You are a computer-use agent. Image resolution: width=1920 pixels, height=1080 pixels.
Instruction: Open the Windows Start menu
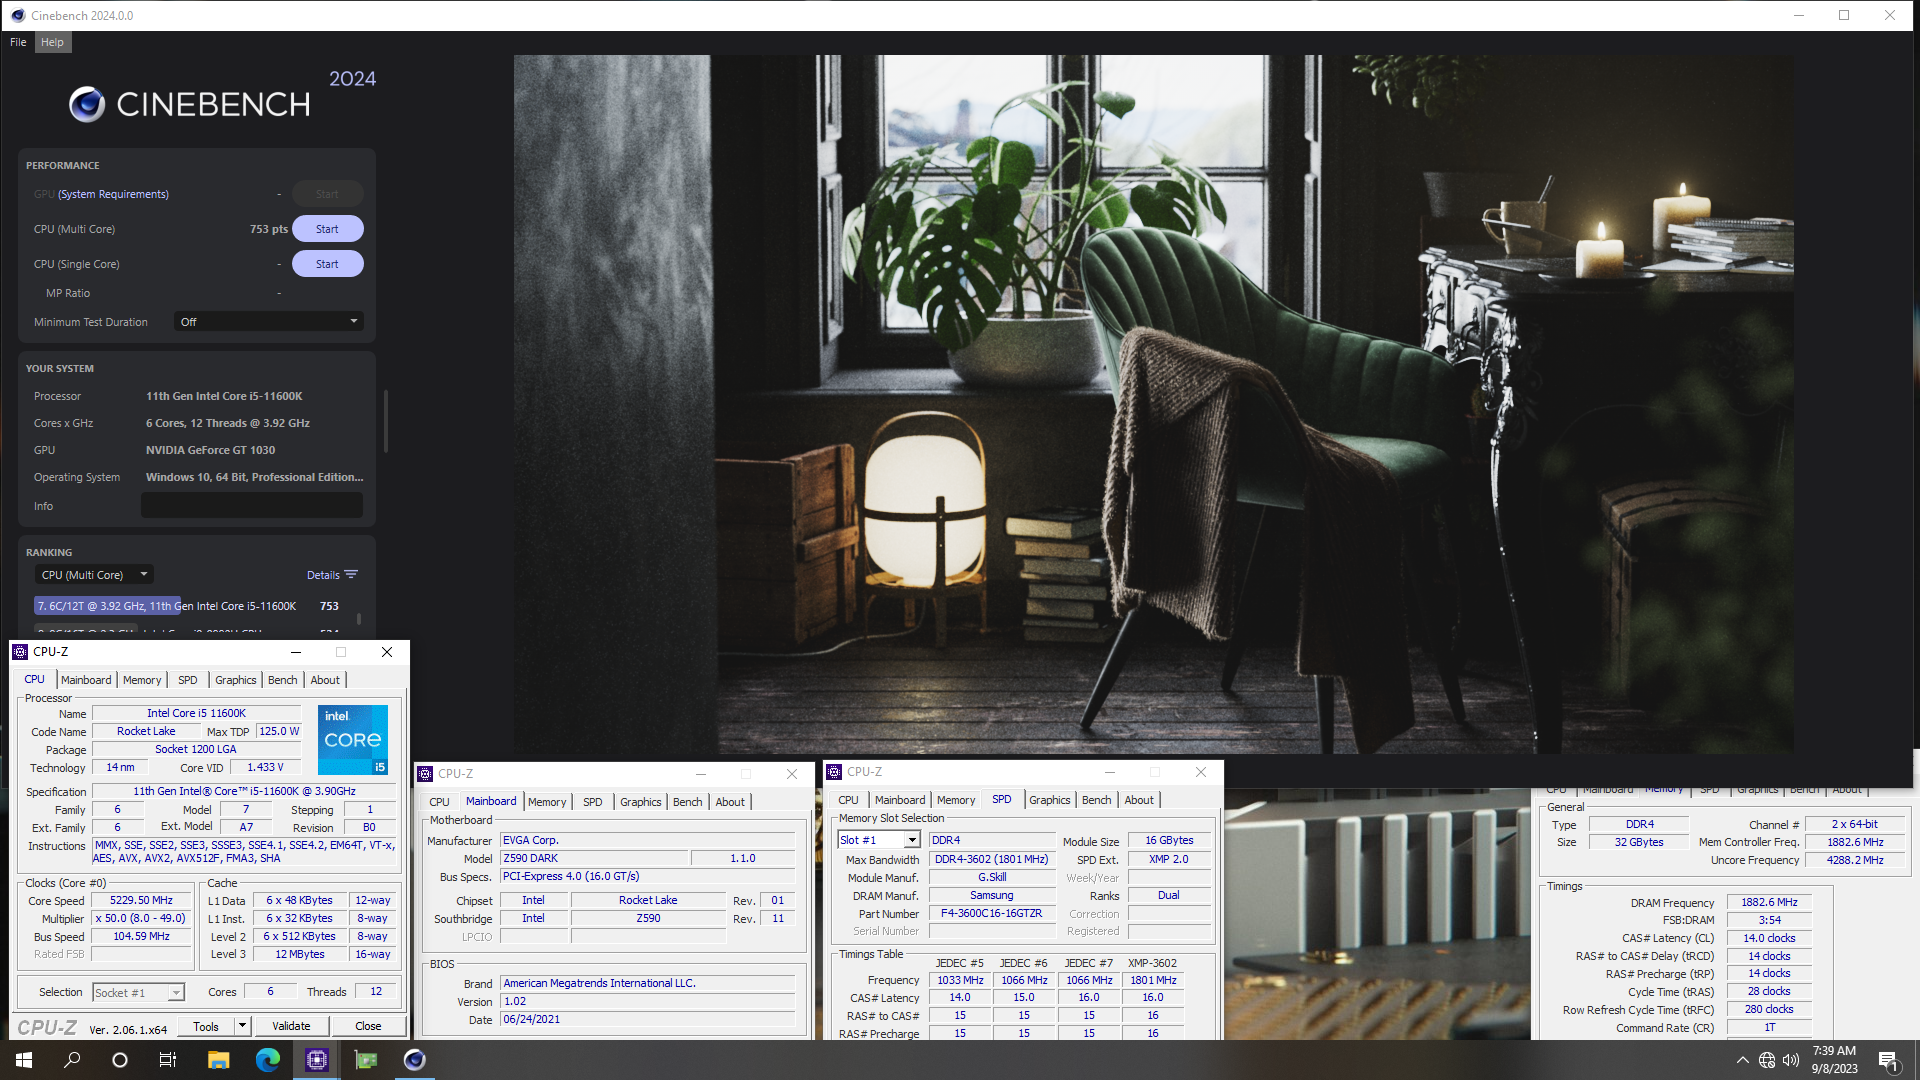click(24, 1060)
